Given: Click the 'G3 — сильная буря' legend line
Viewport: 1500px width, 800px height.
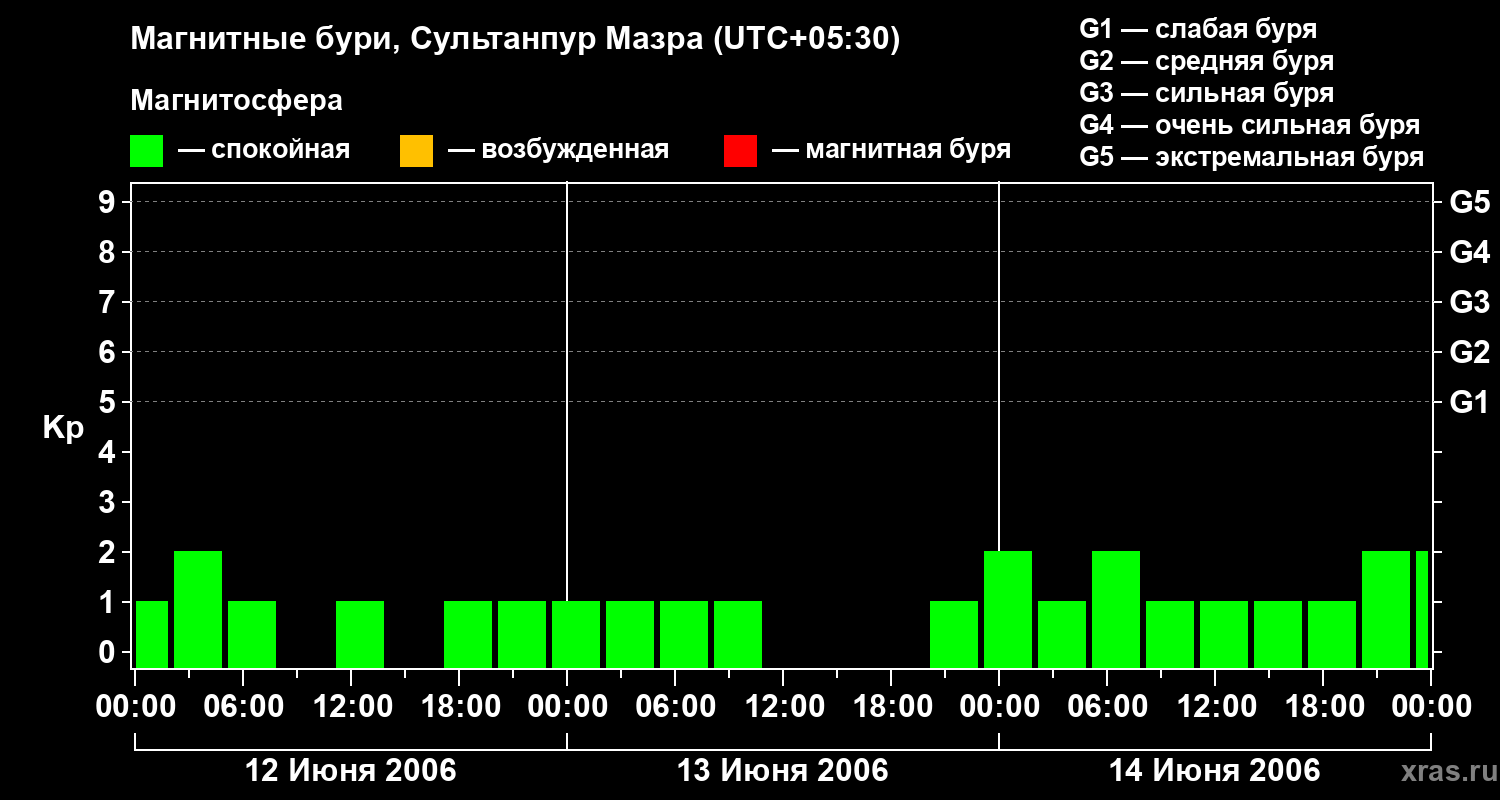Looking at the screenshot, I should (1207, 93).
